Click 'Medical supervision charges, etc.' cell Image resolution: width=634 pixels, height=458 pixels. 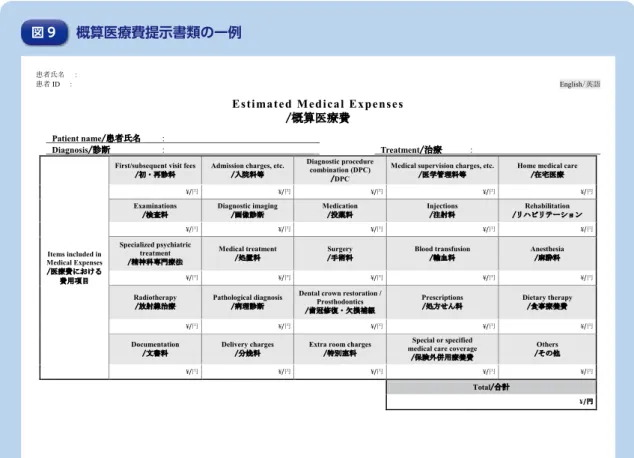pos(442,170)
